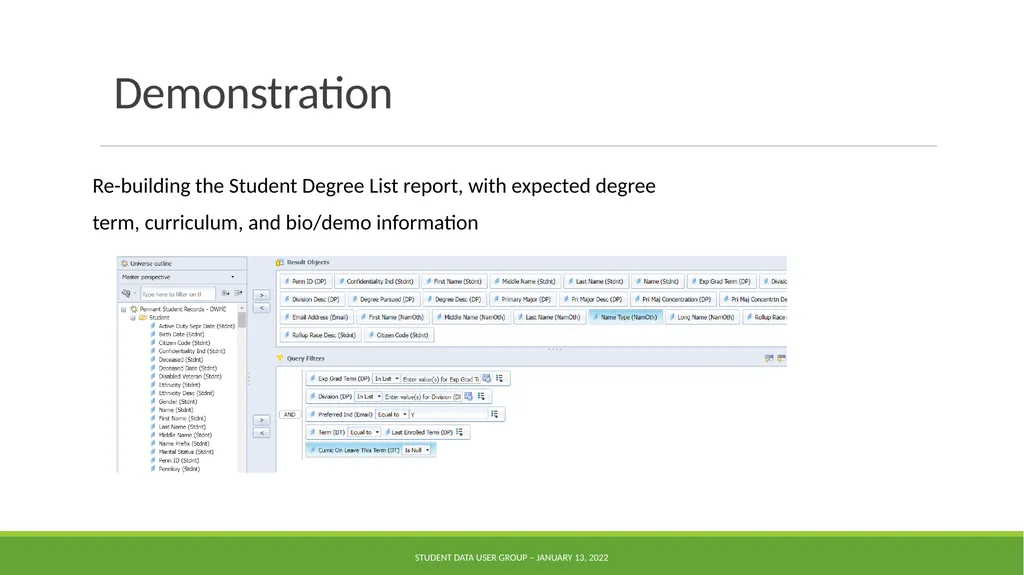Viewport: 1024px width, 575px height.
Task: Click the Universe outline header icon
Action: (x=125, y=263)
